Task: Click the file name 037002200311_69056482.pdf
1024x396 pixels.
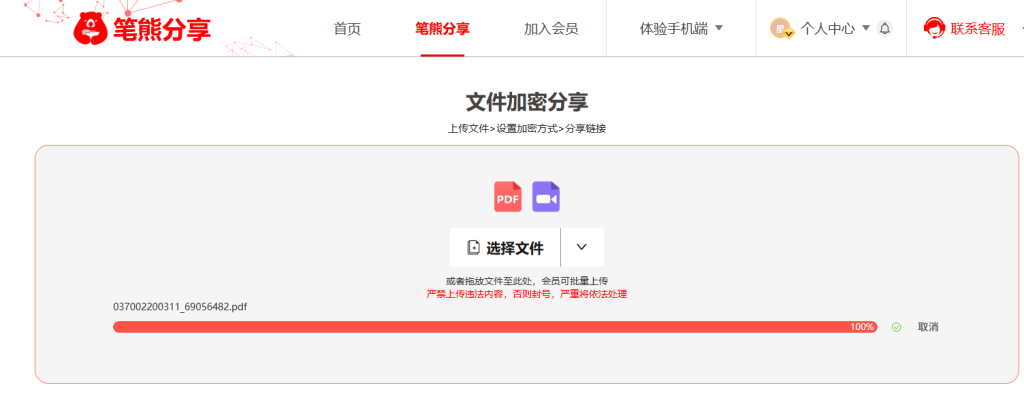Action: pyautogui.click(x=180, y=306)
